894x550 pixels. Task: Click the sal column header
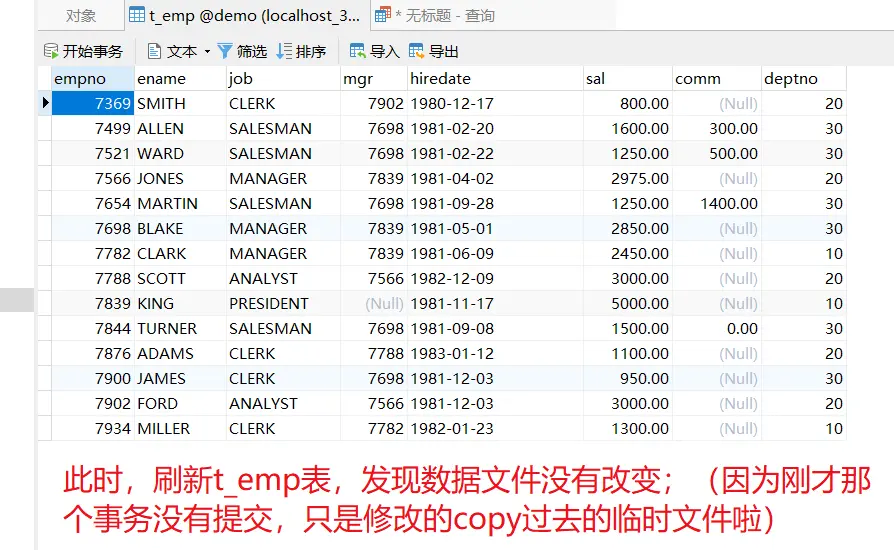click(628, 79)
